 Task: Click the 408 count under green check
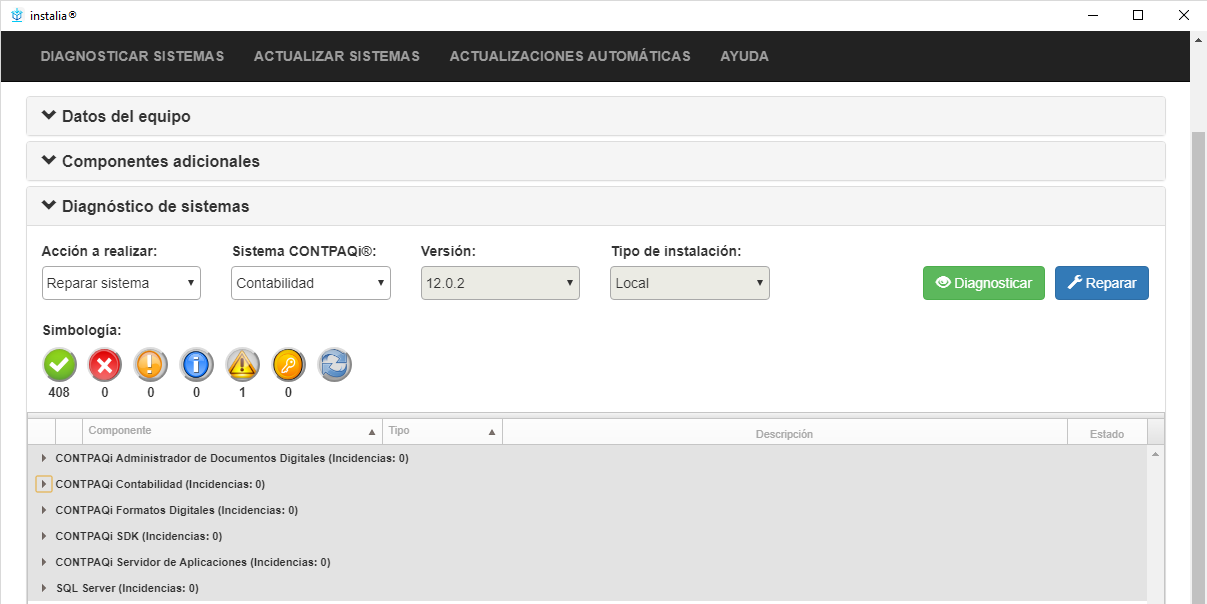(x=59, y=393)
